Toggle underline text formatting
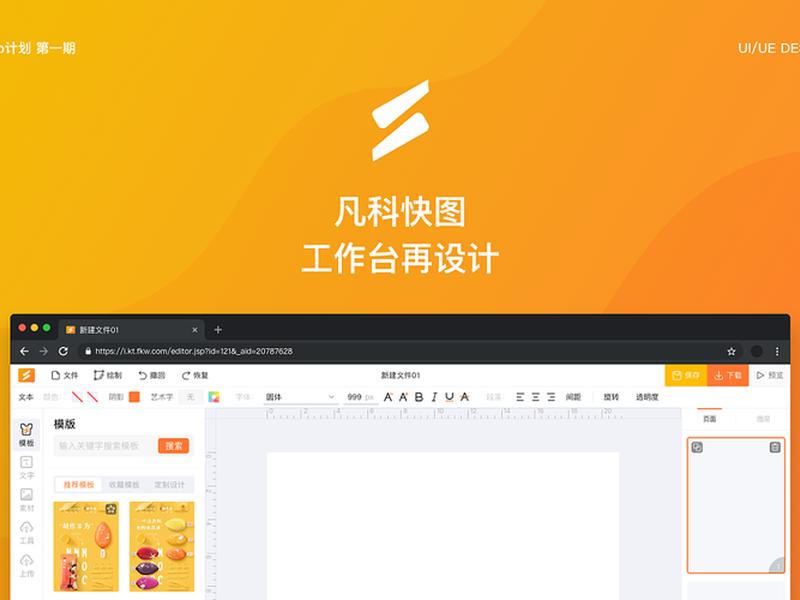 coord(449,397)
